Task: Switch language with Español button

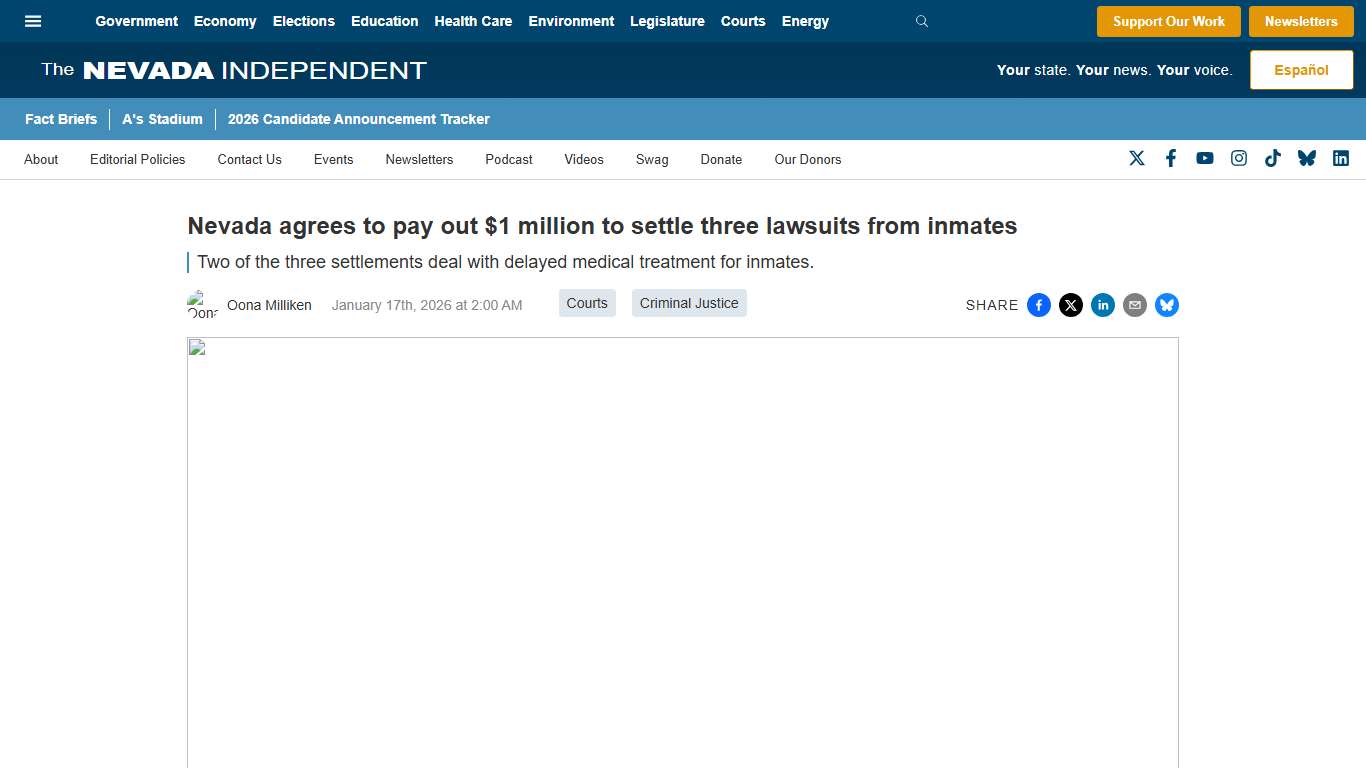Action: pyautogui.click(x=1301, y=70)
